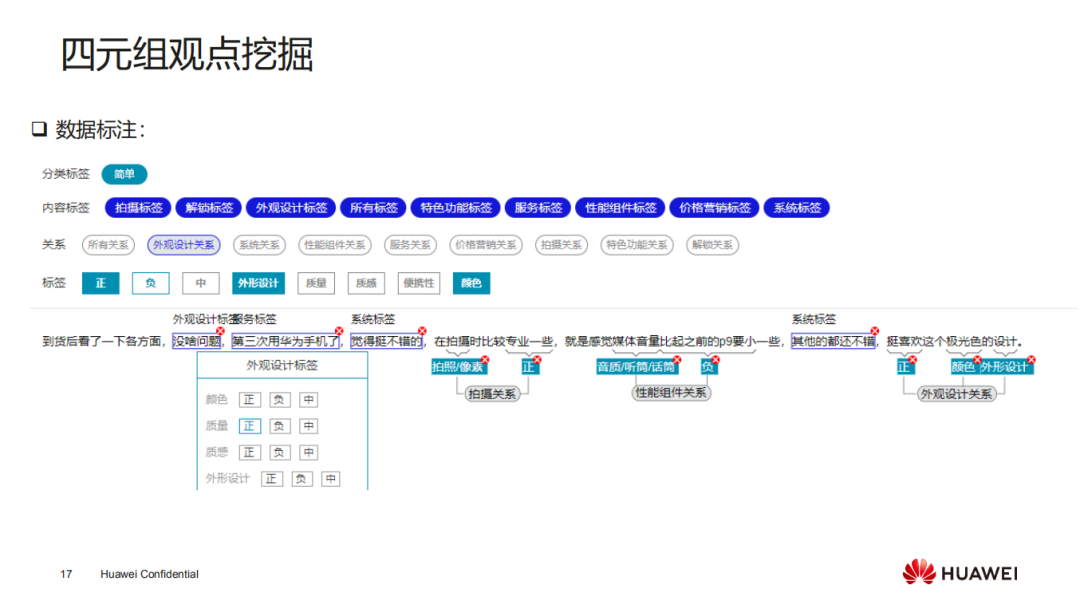This screenshot has height=605, width=1080.
Task: Toggle the 正 label button in label row
Action: pos(101,283)
